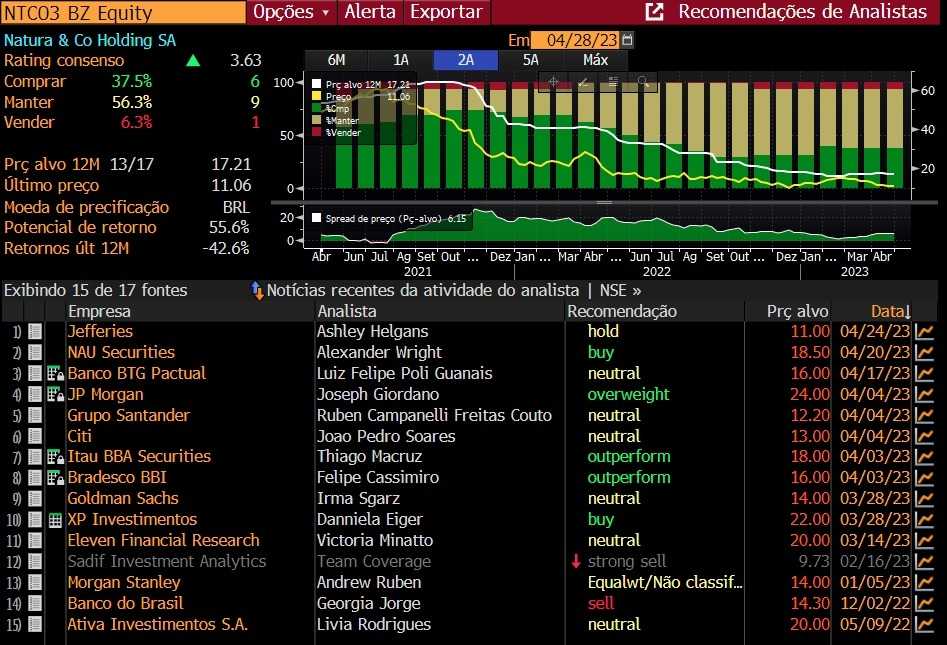Toggle the Prç alvo 12M legend series
The image size is (947, 645).
(x=318, y=85)
